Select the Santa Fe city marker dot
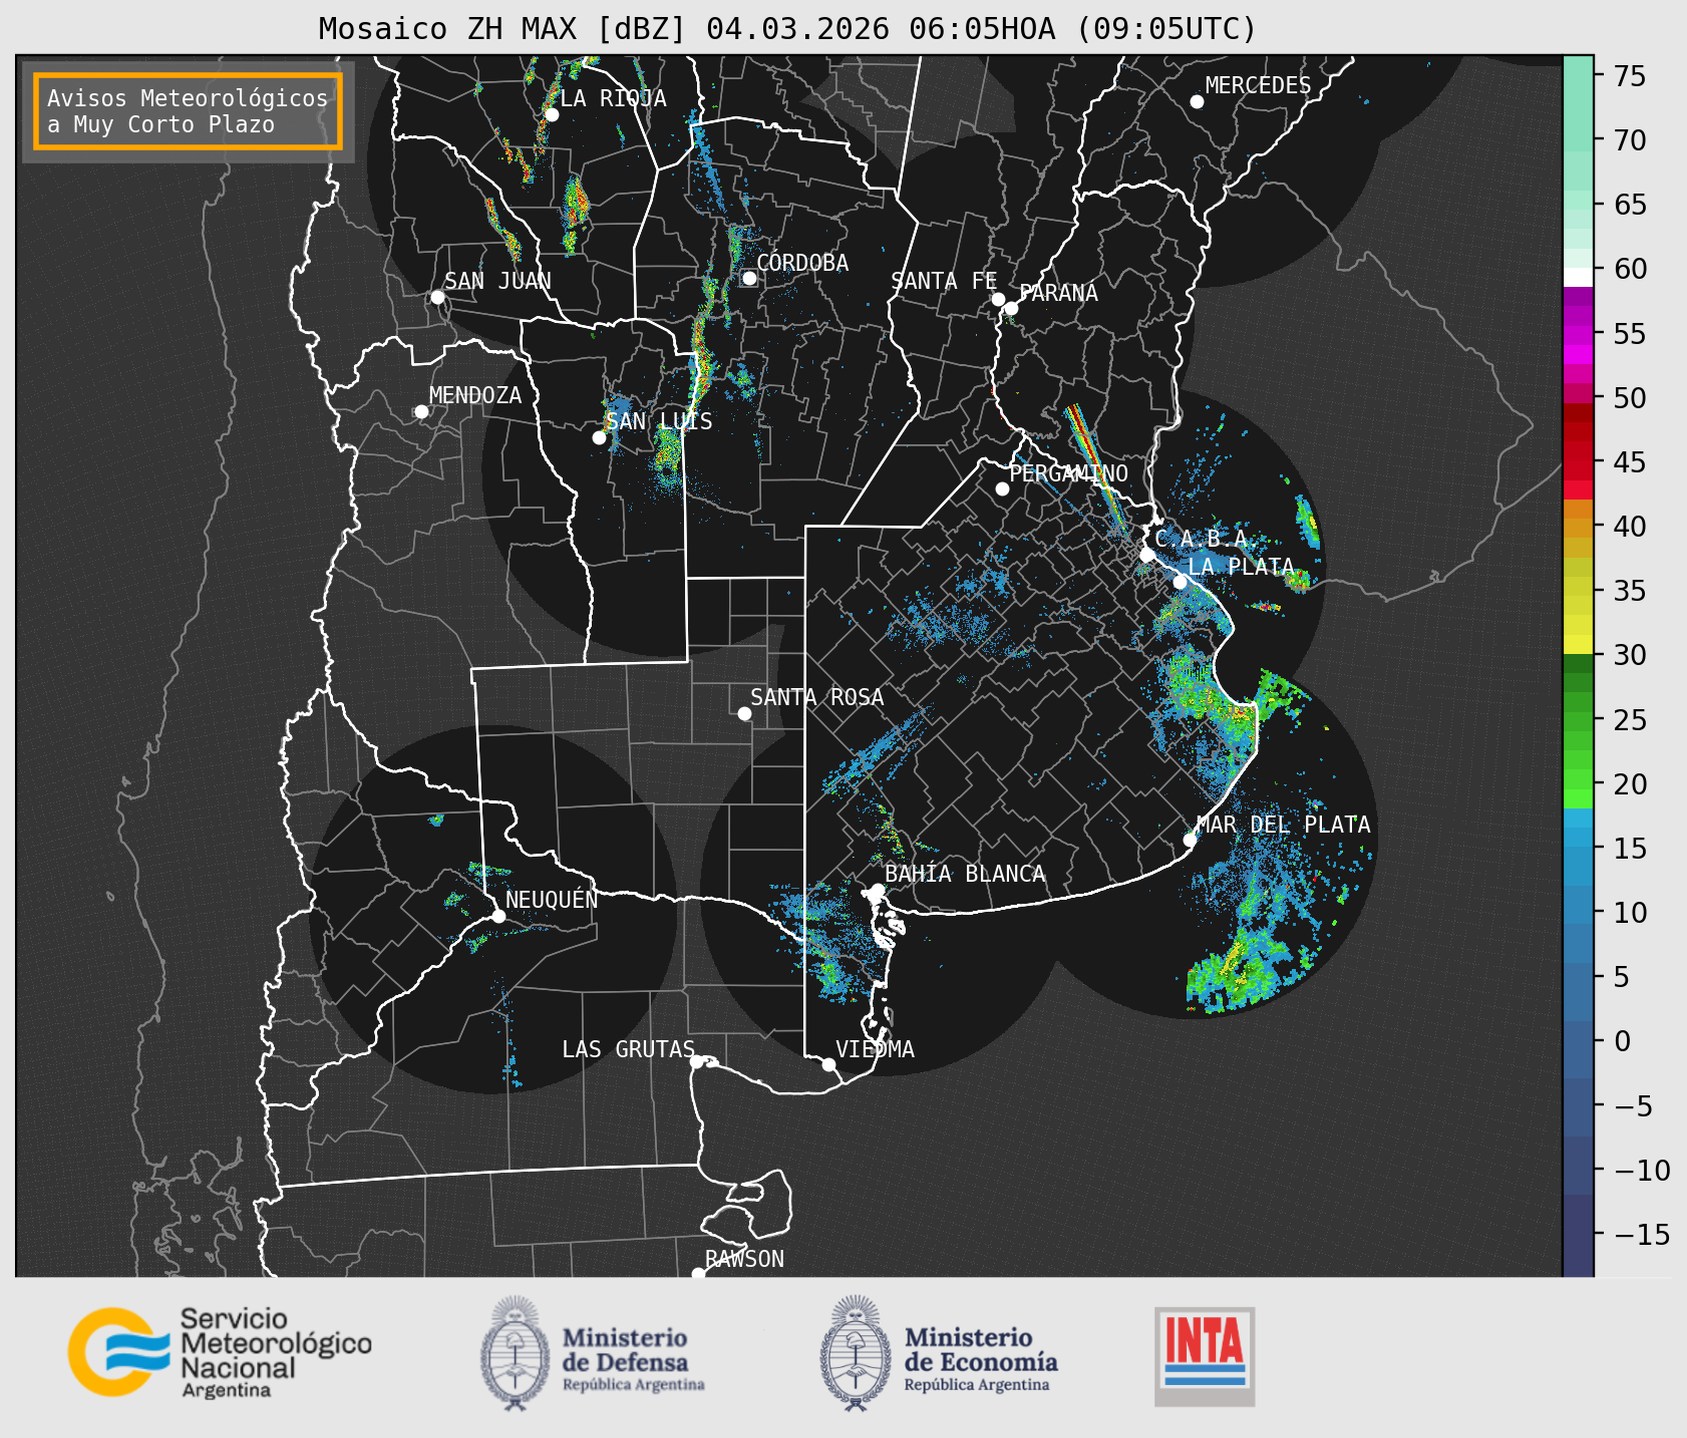1687x1438 pixels. [x=998, y=299]
